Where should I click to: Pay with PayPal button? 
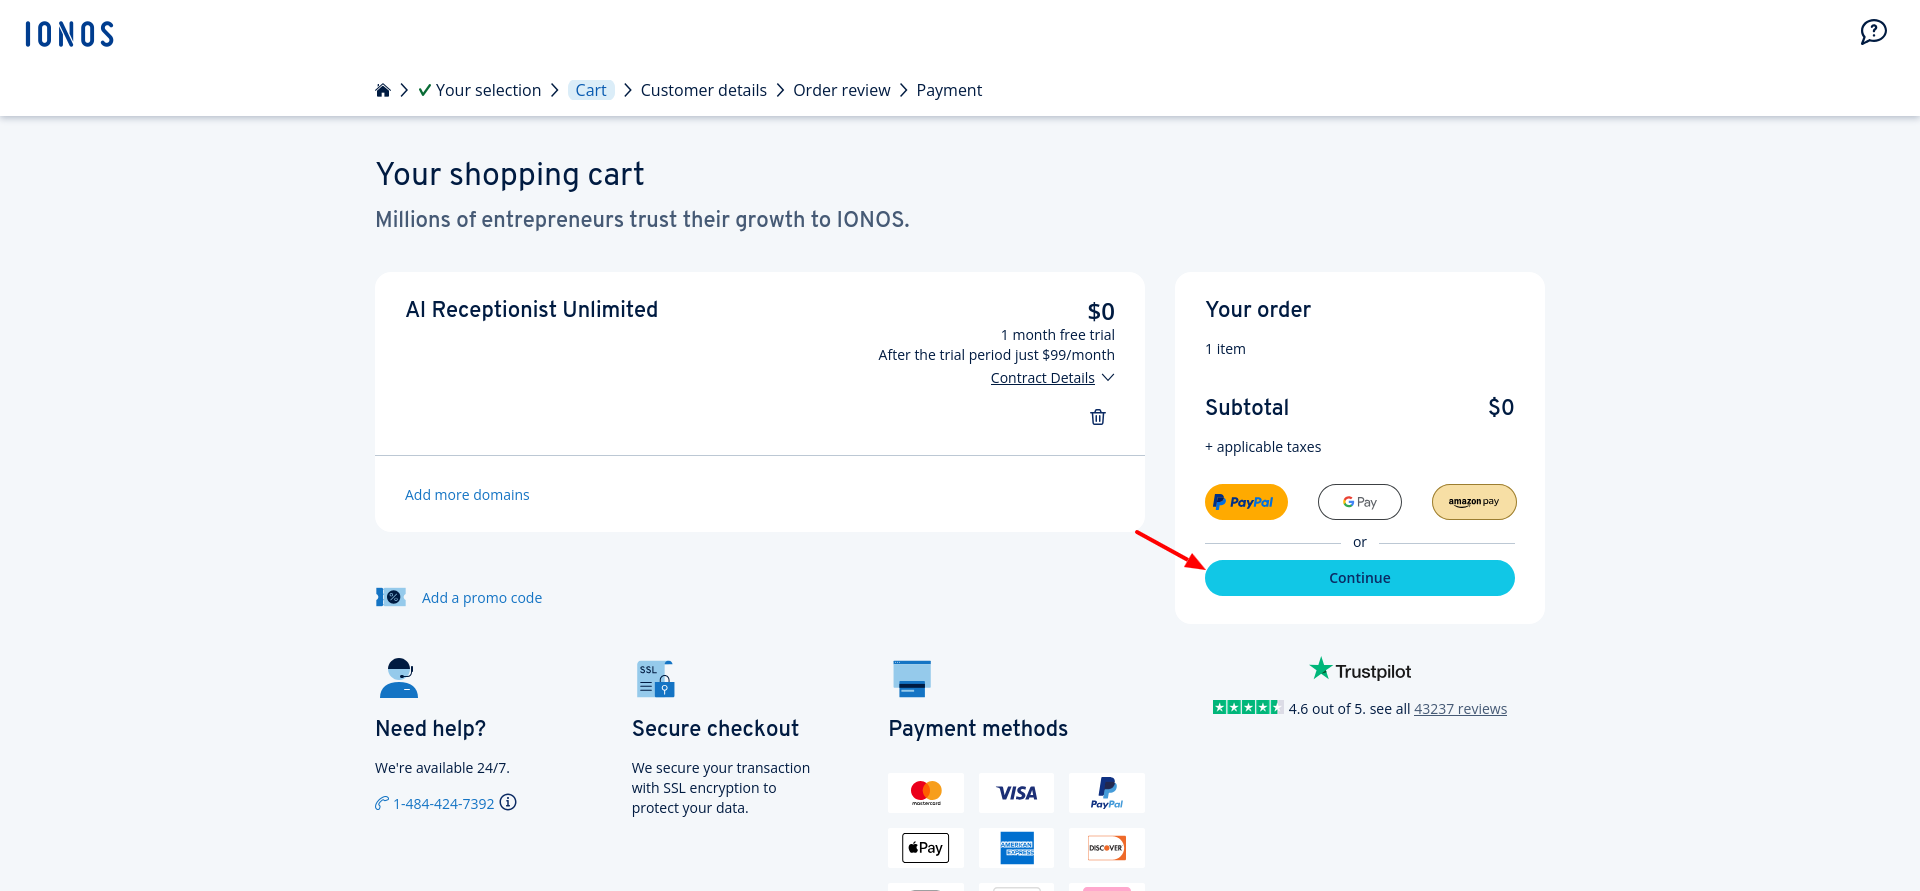[x=1246, y=502]
